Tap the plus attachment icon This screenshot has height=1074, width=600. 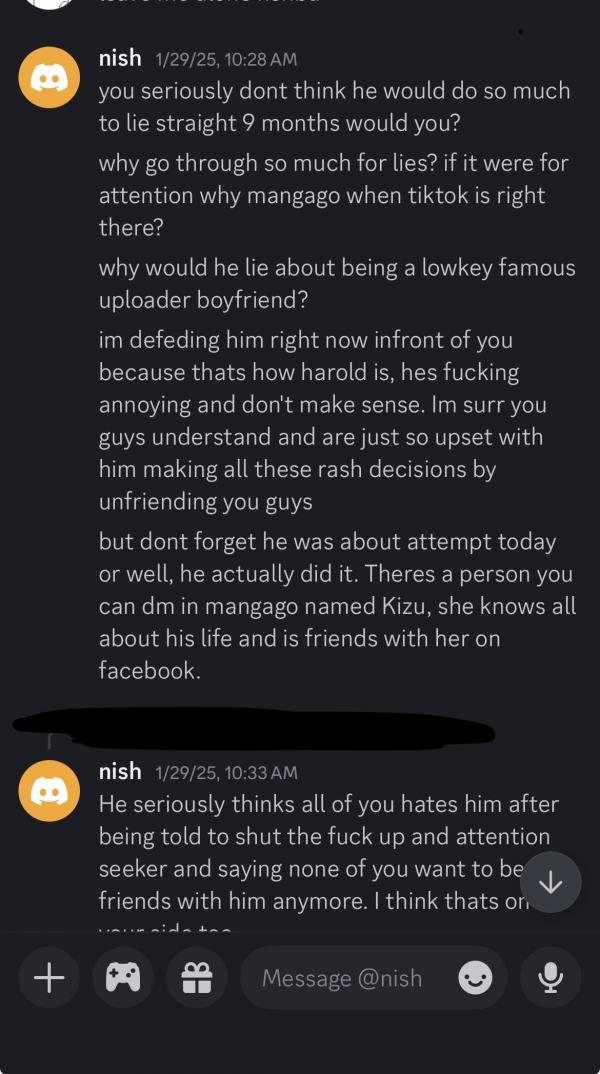click(x=49, y=978)
